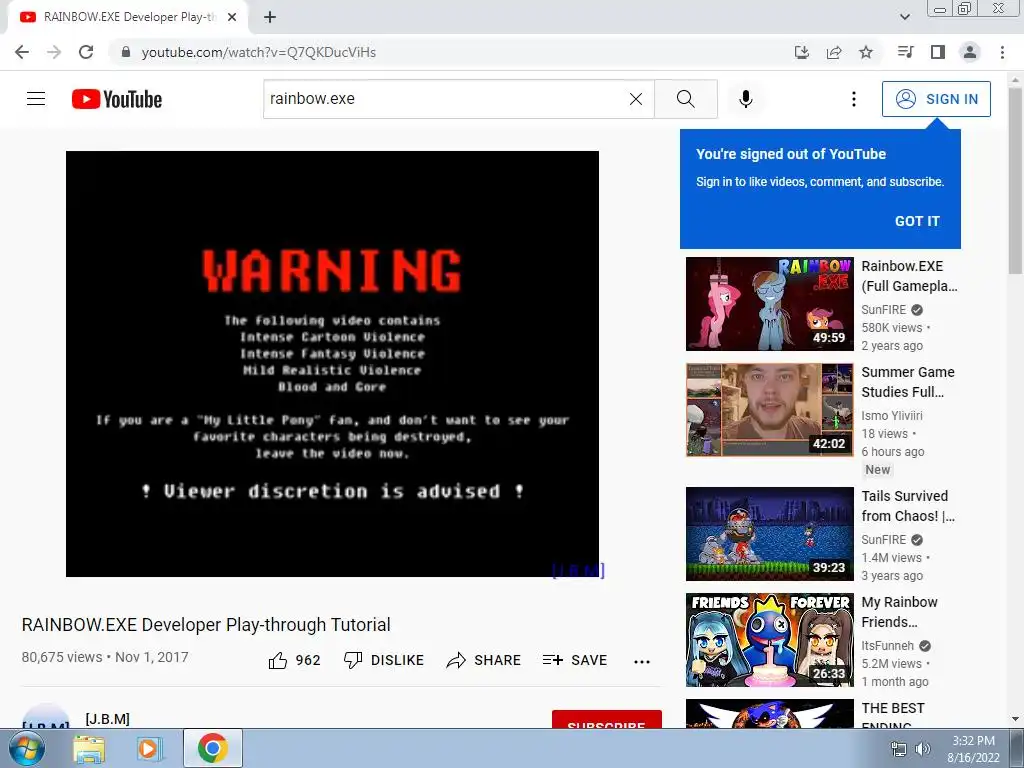
Task: Open Summer Game Studies video thumbnail
Action: pyautogui.click(x=769, y=409)
